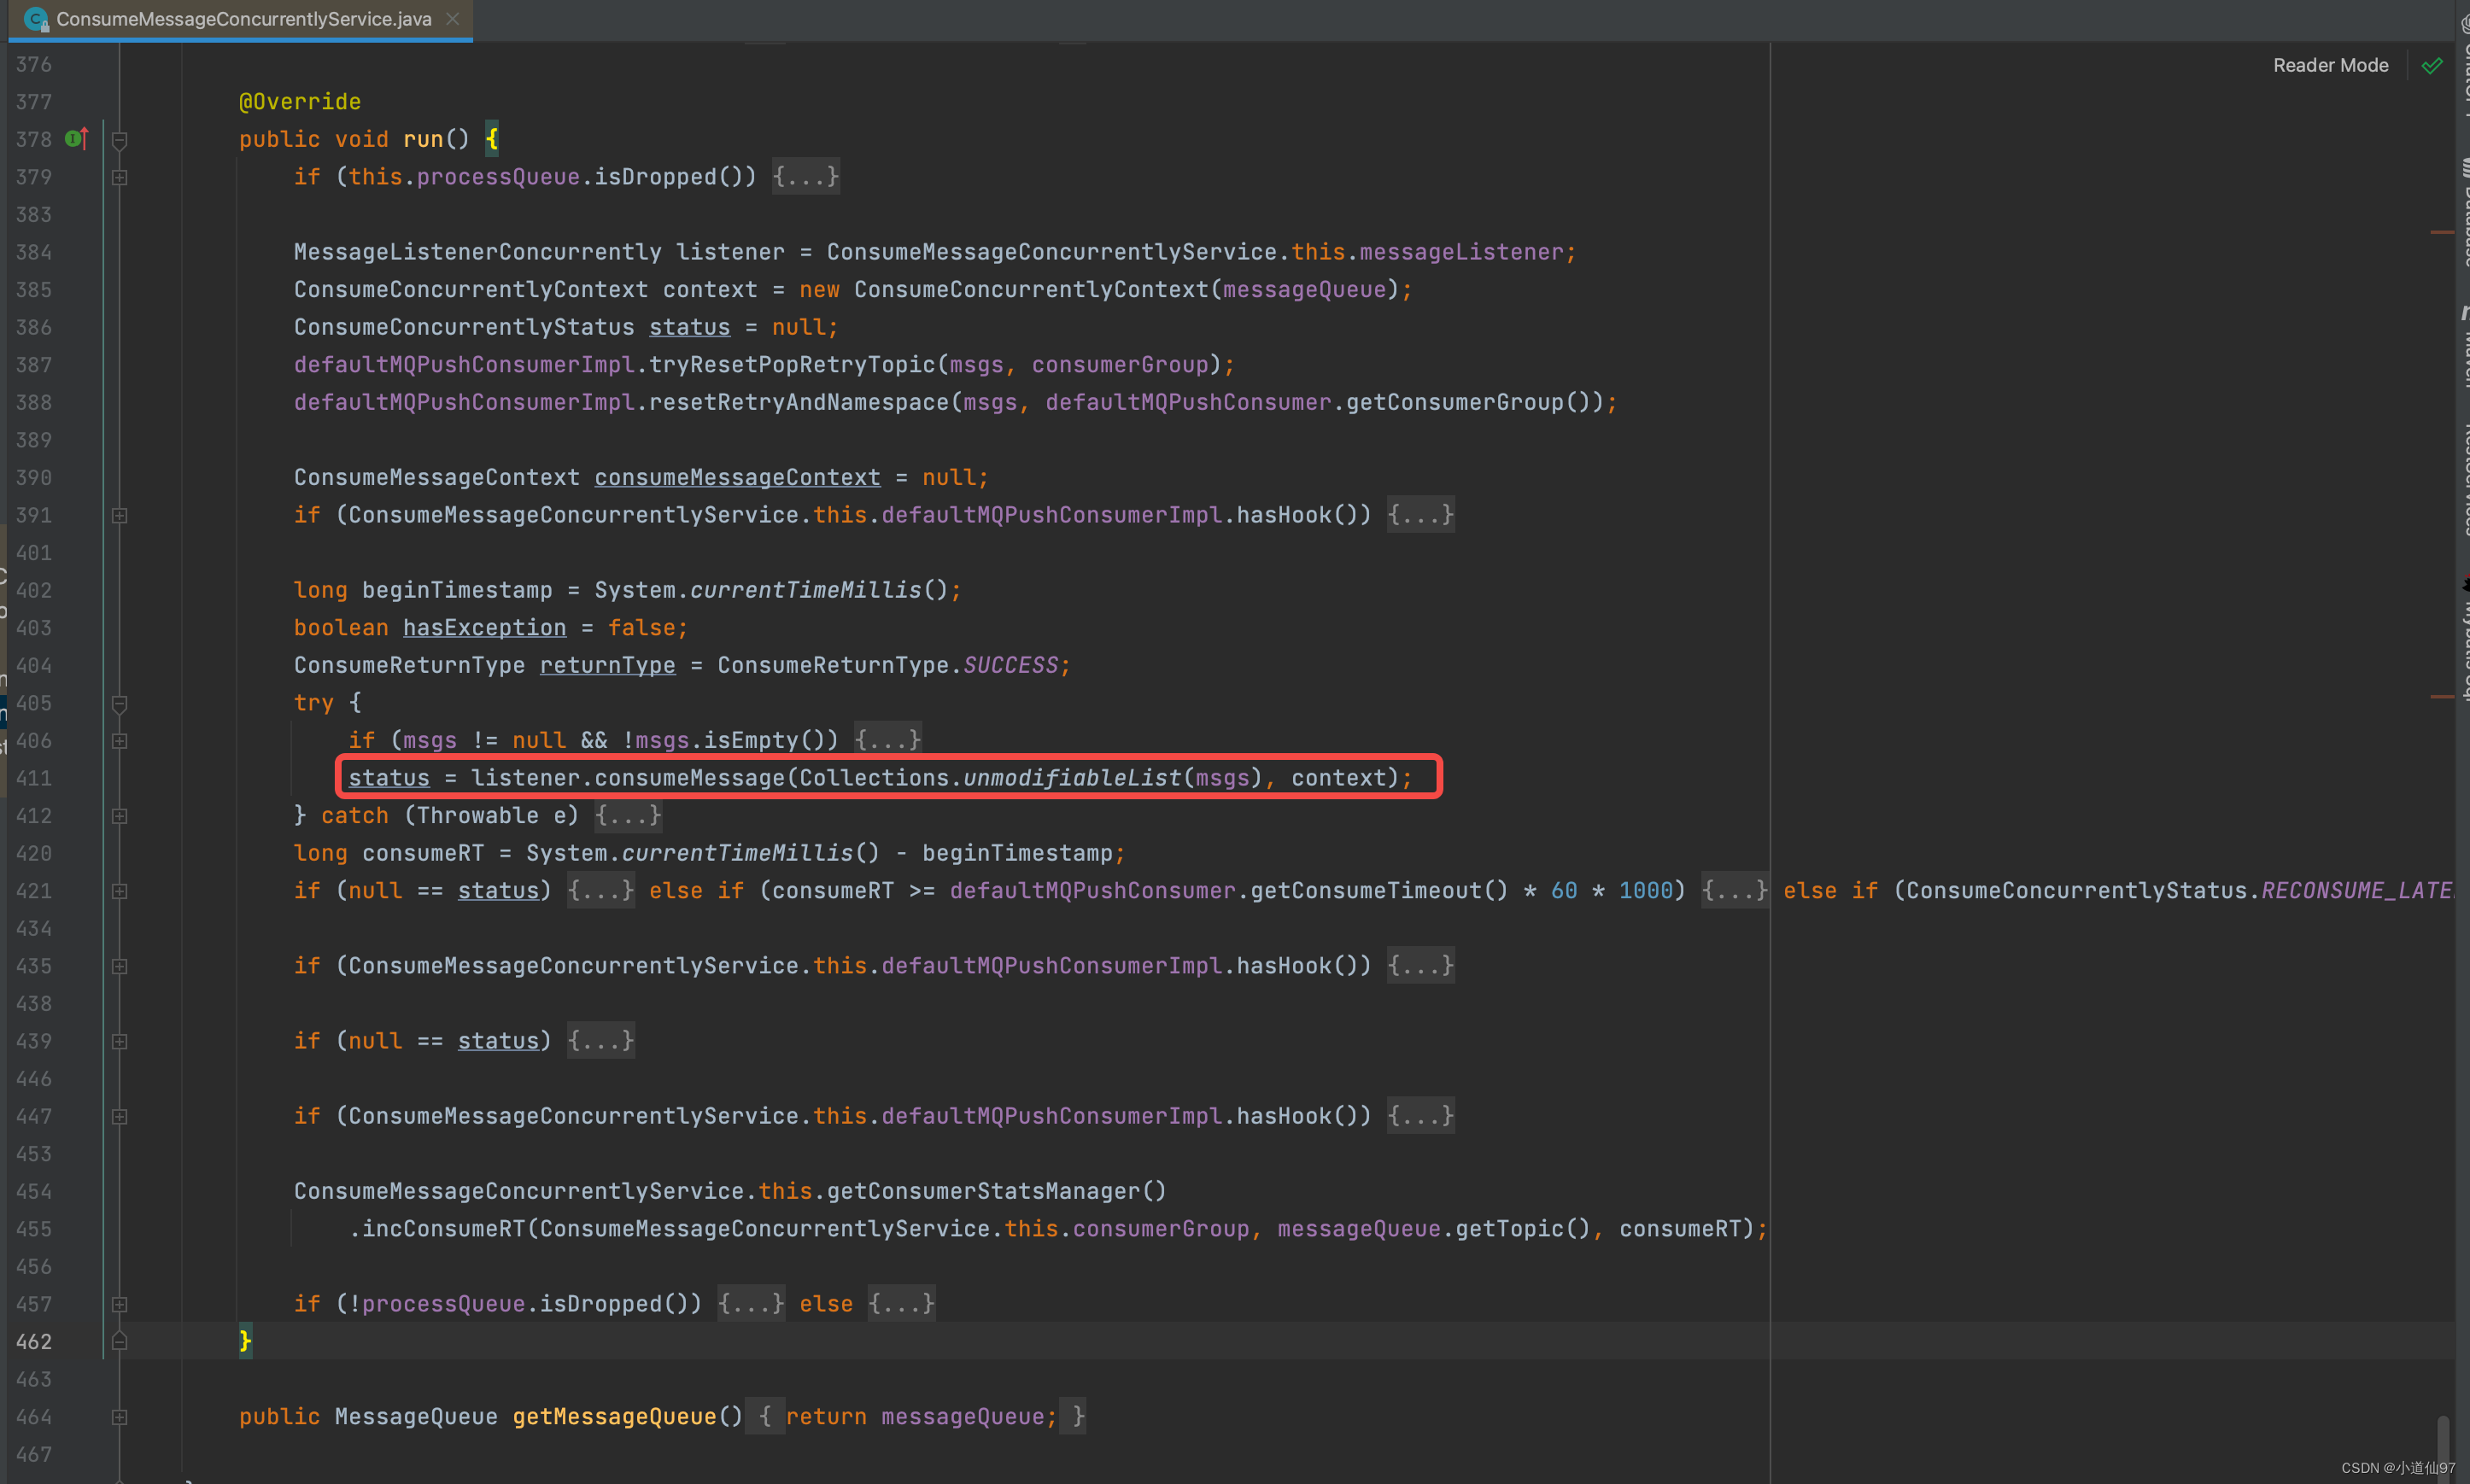
Task: Click the consumeMessageContext variable on line 390
Action: pyautogui.click(x=737, y=477)
